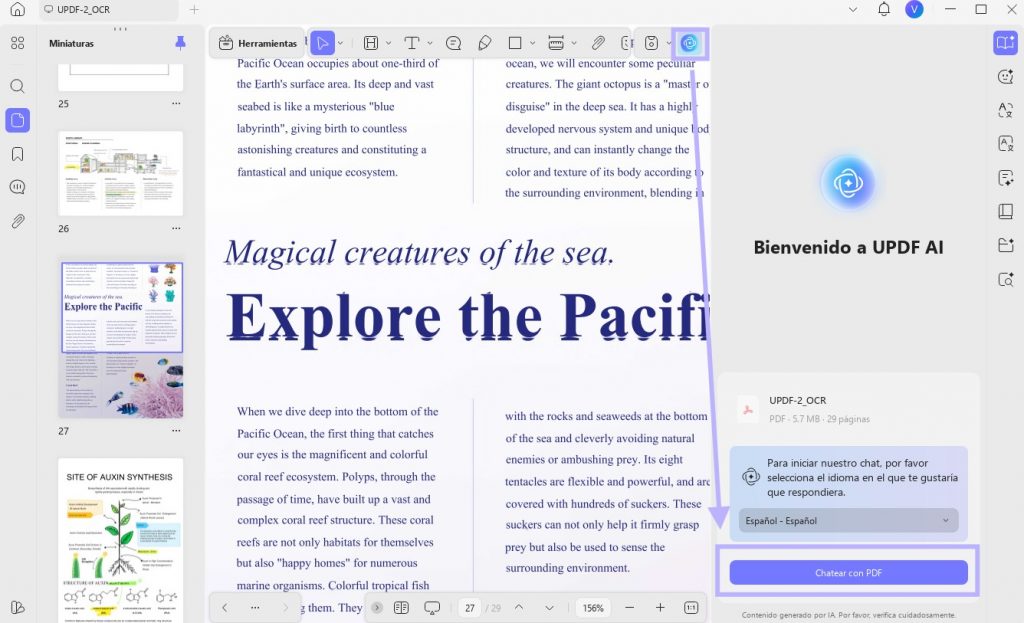Viewport: 1024px width, 623px height.
Task: Choose the selection cursor tool
Action: click(x=322, y=43)
